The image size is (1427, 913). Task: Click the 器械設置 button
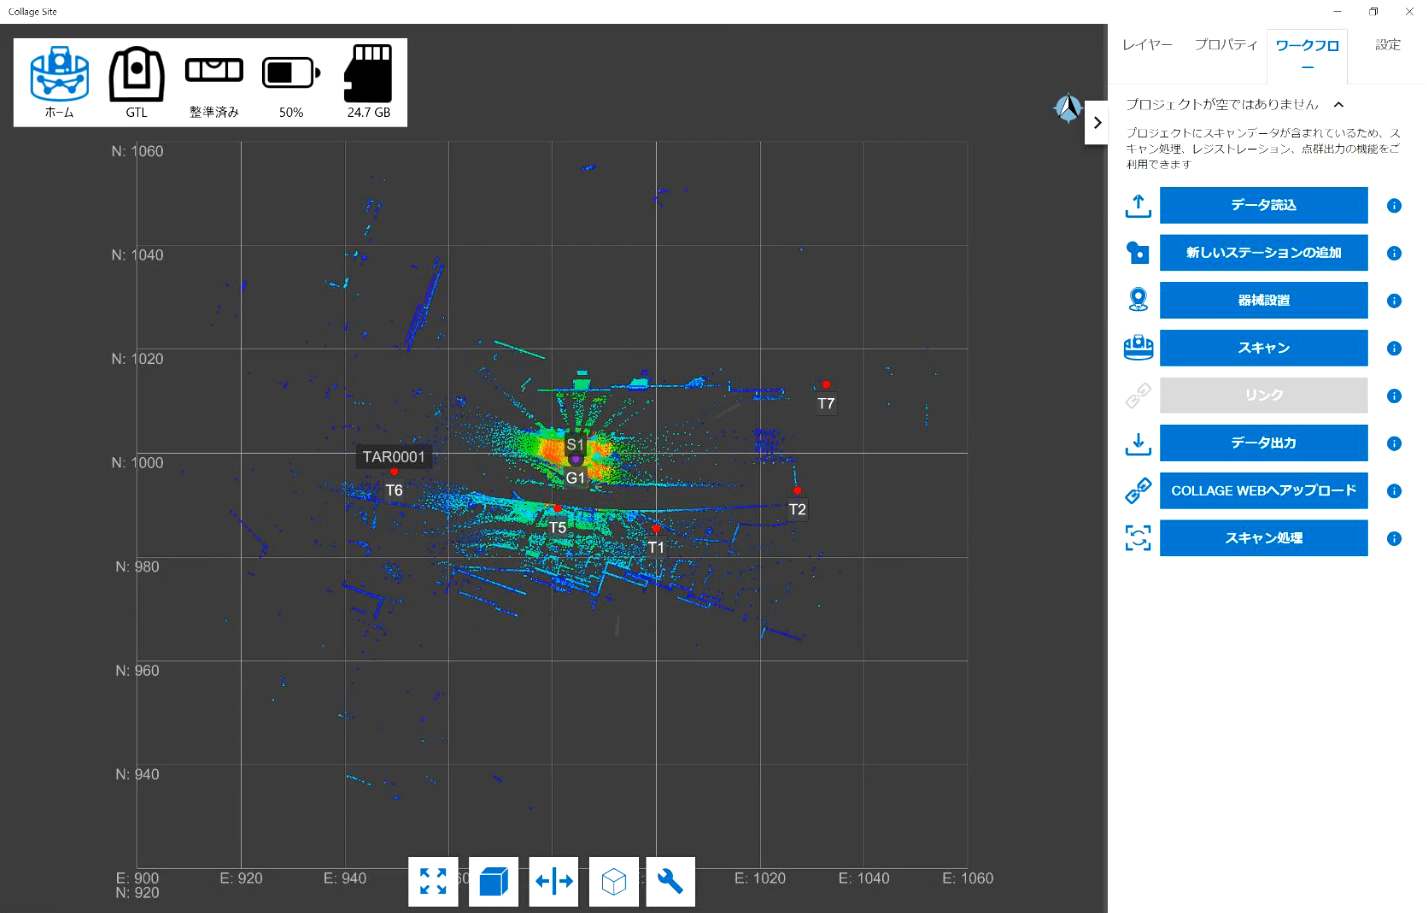(x=1263, y=300)
